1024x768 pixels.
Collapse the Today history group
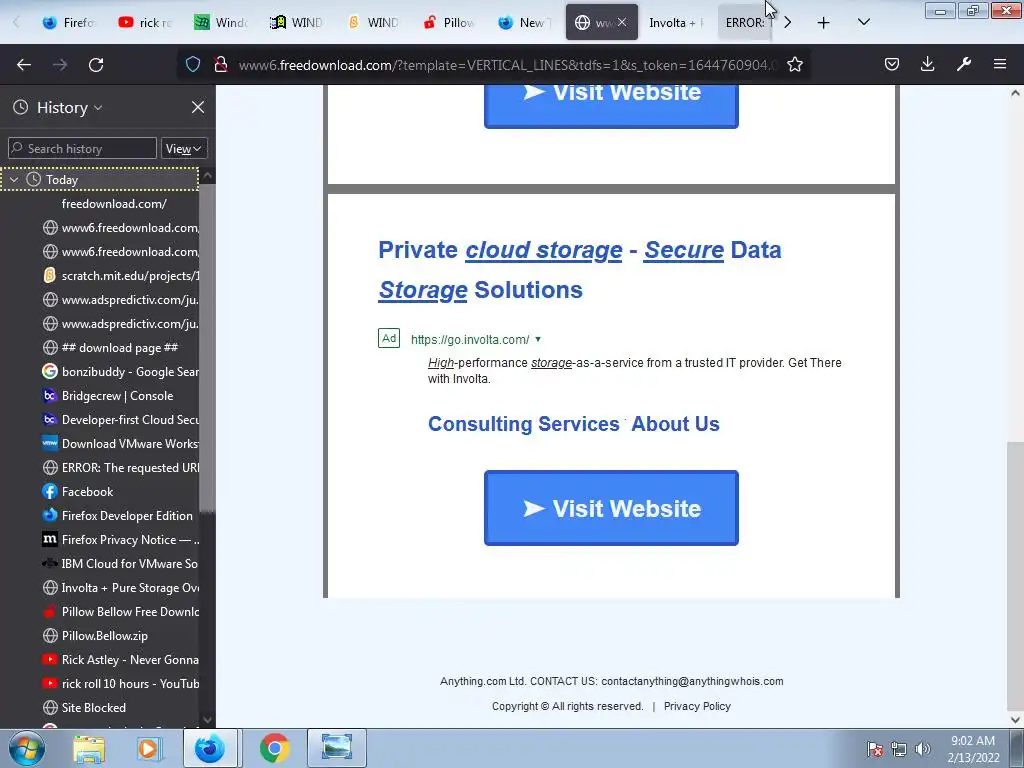tap(14, 180)
